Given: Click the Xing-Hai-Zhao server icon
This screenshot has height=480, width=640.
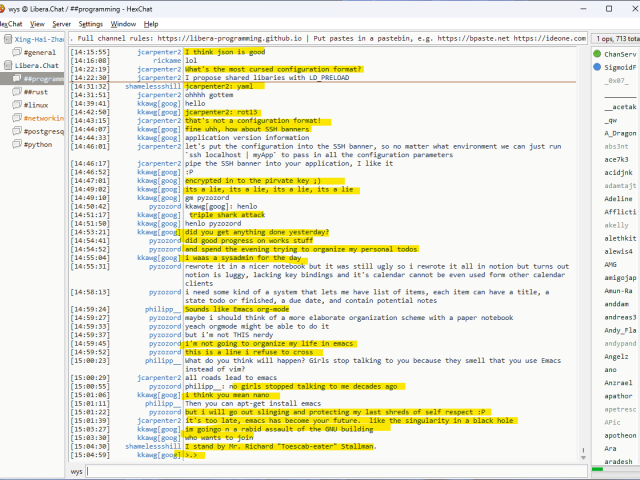Looking at the screenshot, I should 8,38.
